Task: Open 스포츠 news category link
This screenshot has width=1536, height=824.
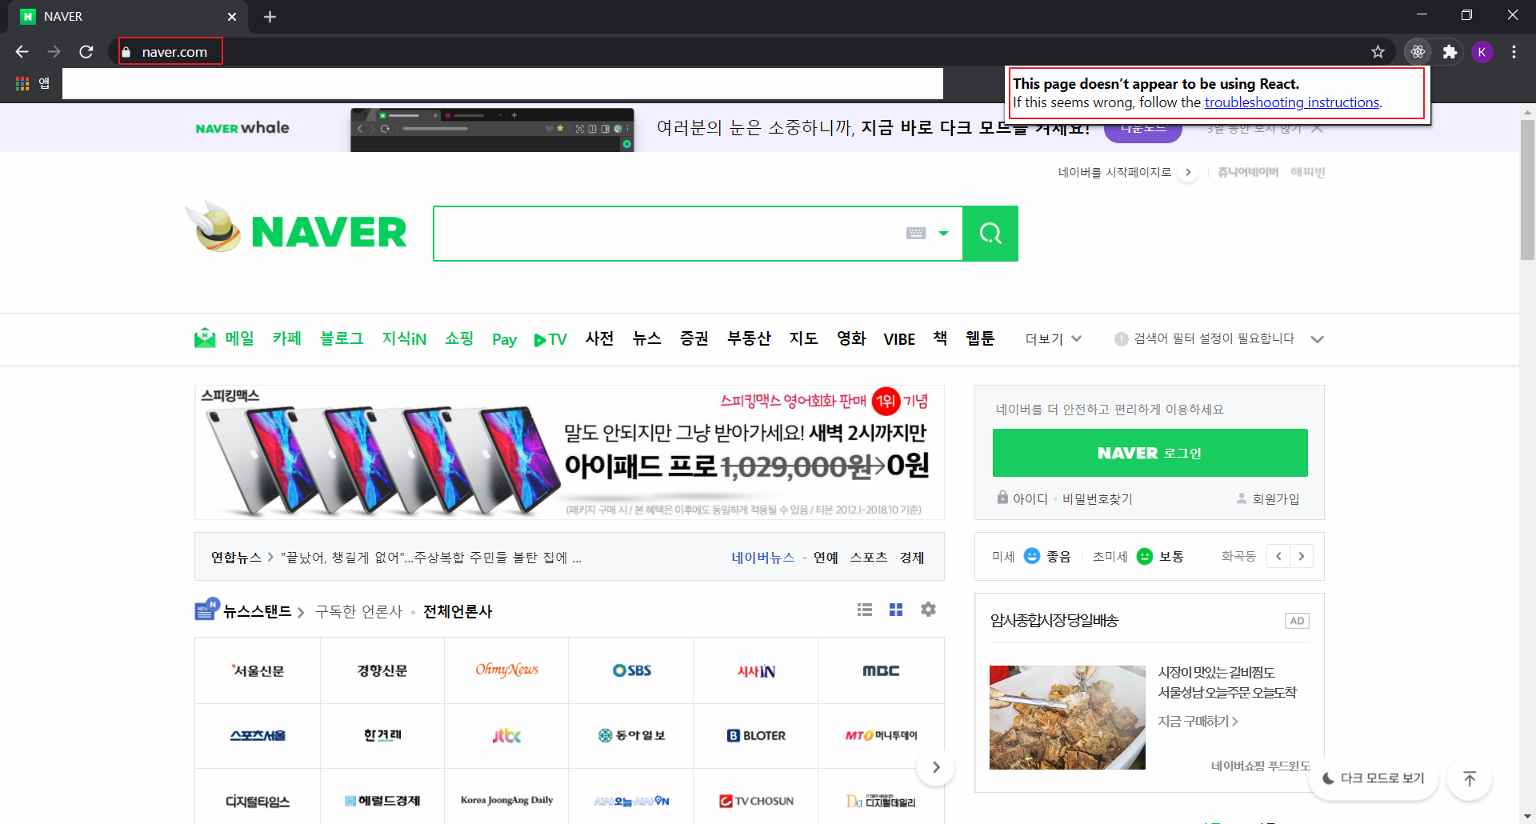Action: 869,557
